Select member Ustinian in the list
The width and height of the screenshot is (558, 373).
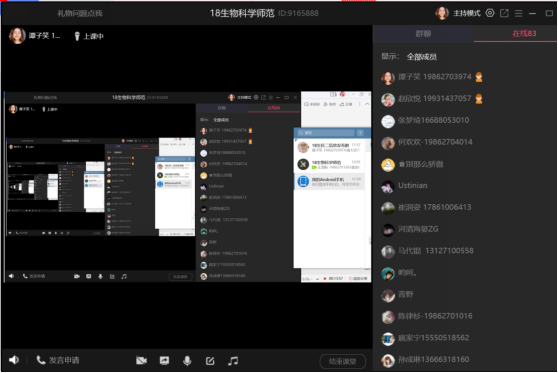click(x=465, y=185)
